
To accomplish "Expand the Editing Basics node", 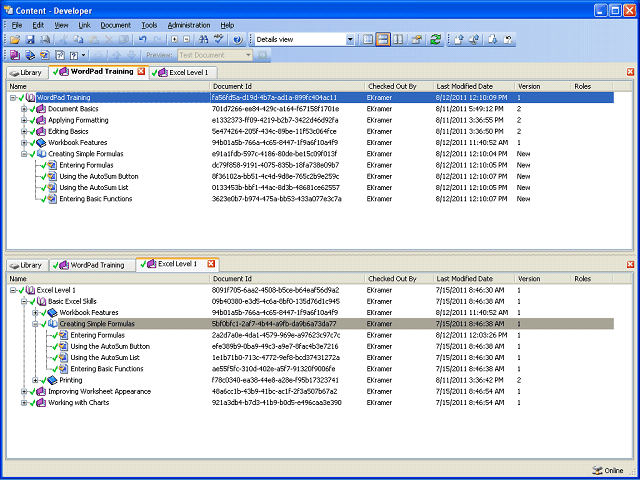I will [x=24, y=131].
